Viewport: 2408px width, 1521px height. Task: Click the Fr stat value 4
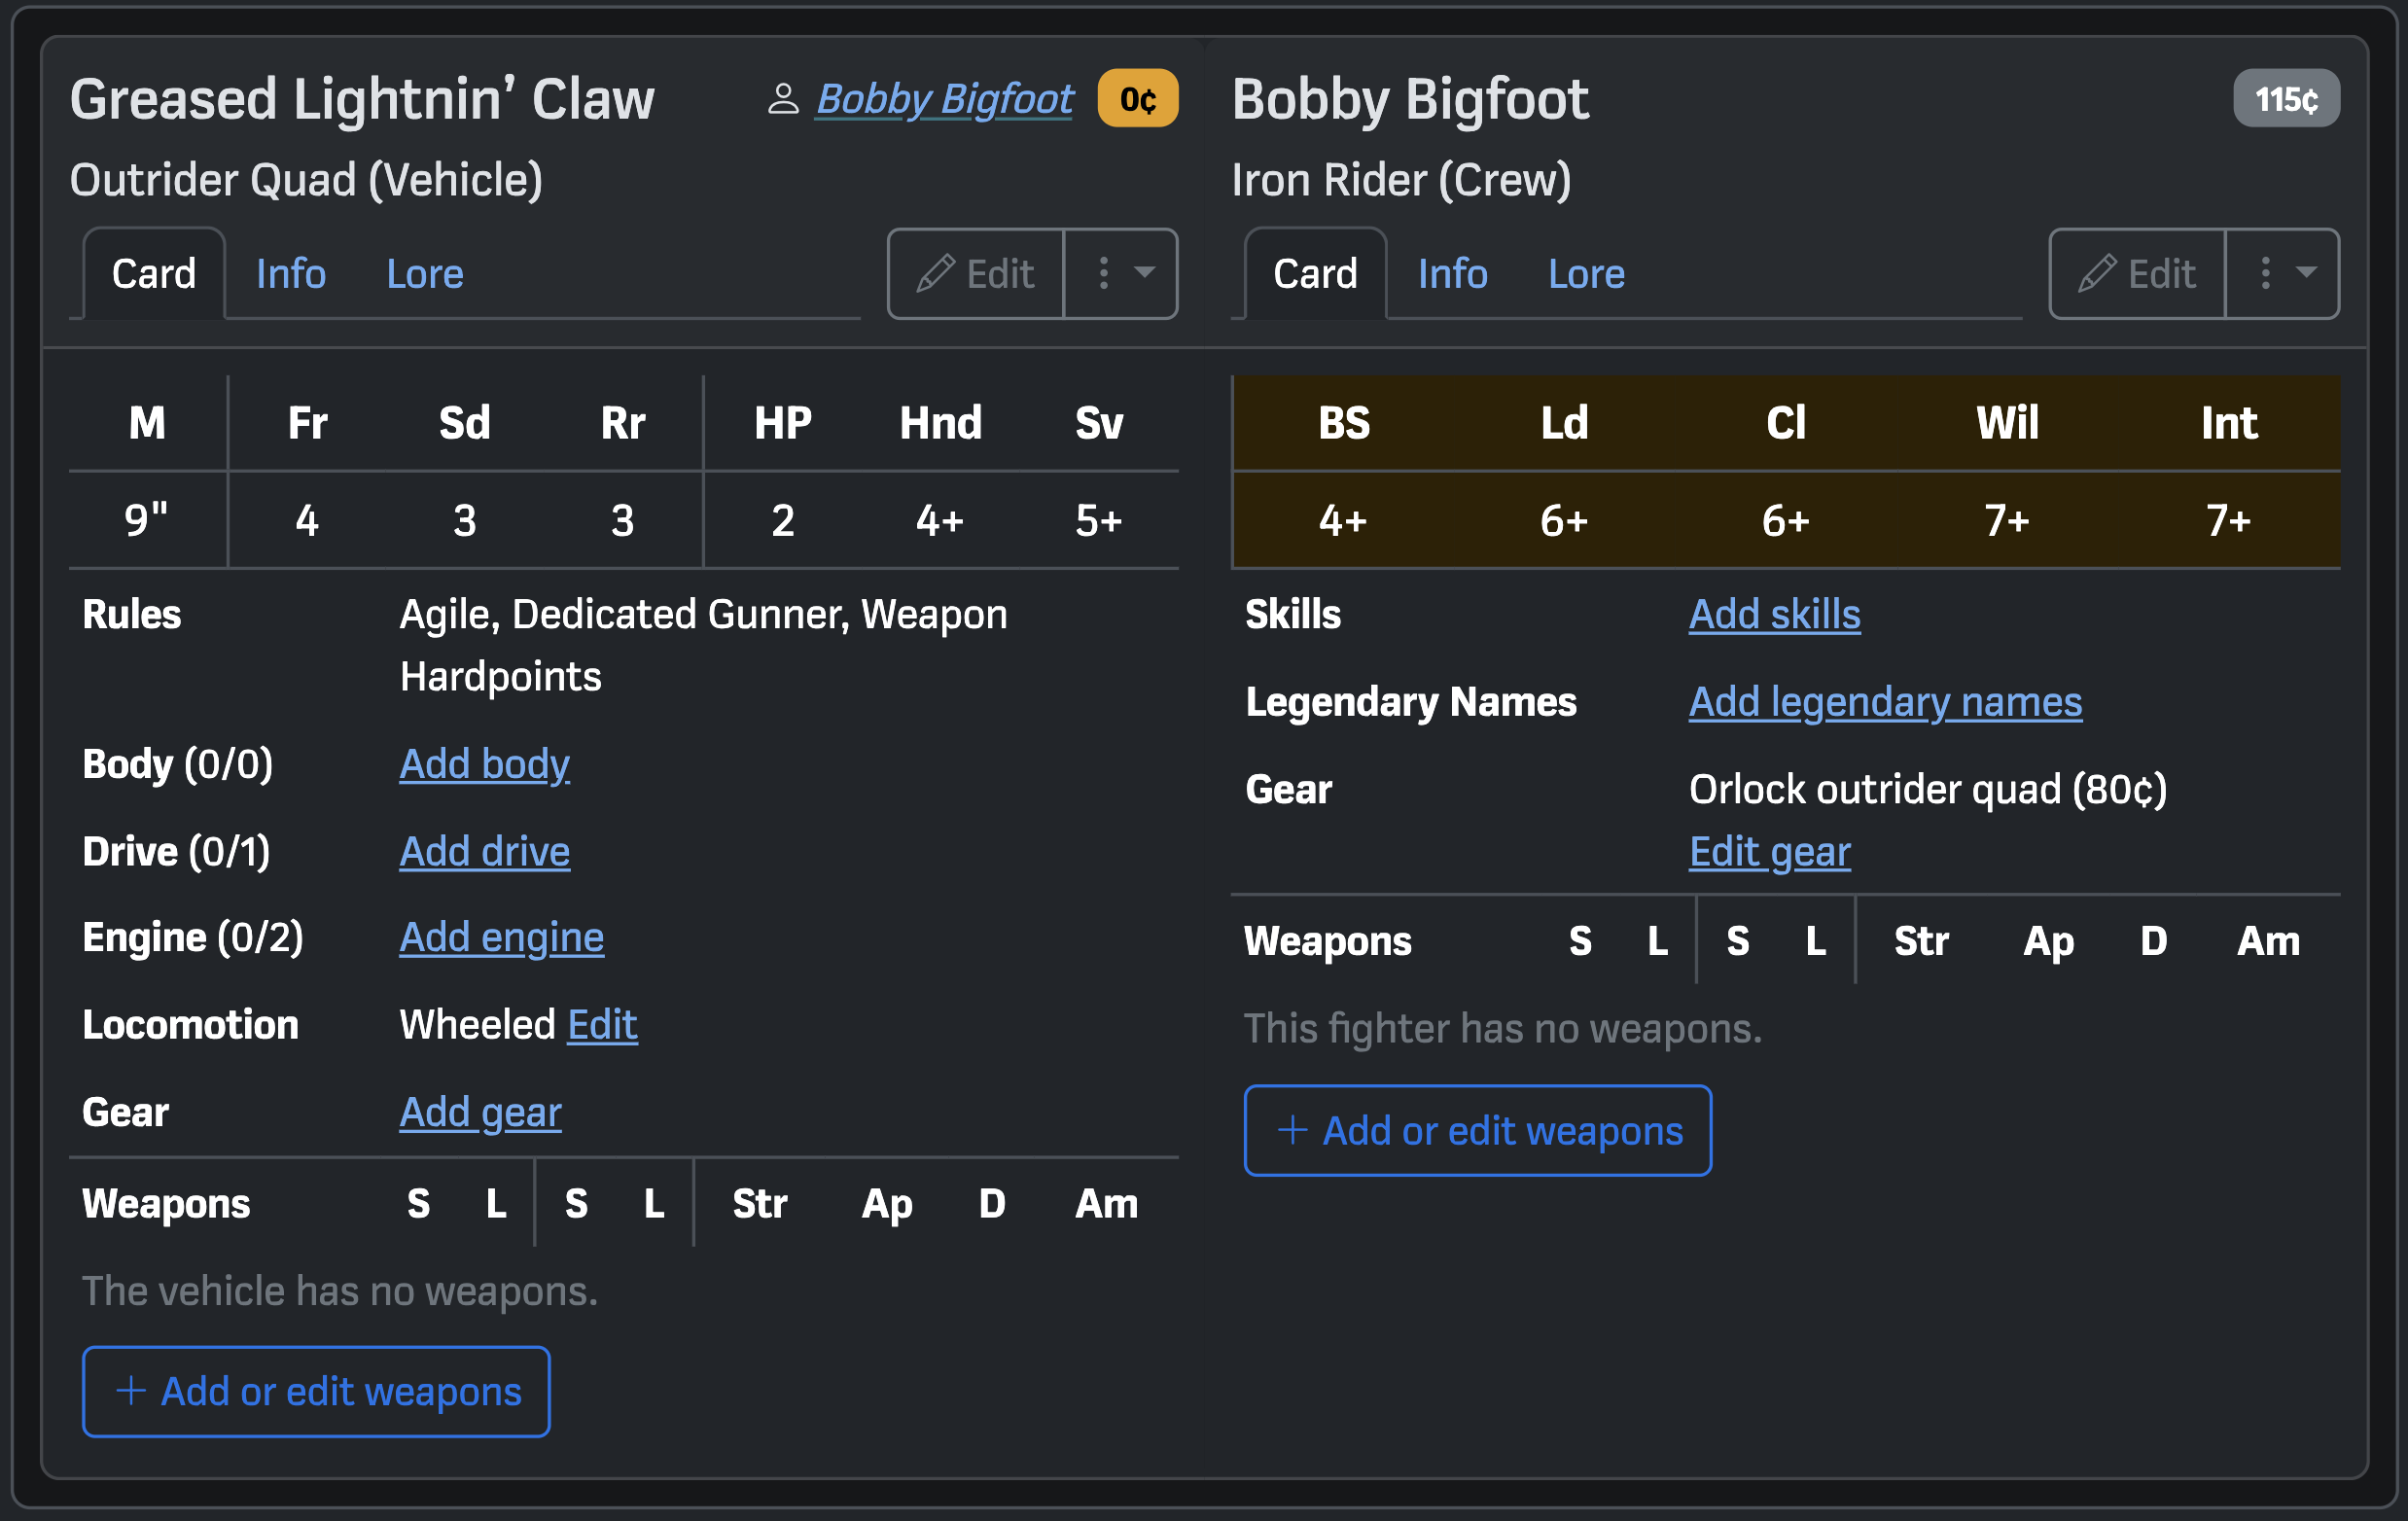(307, 520)
